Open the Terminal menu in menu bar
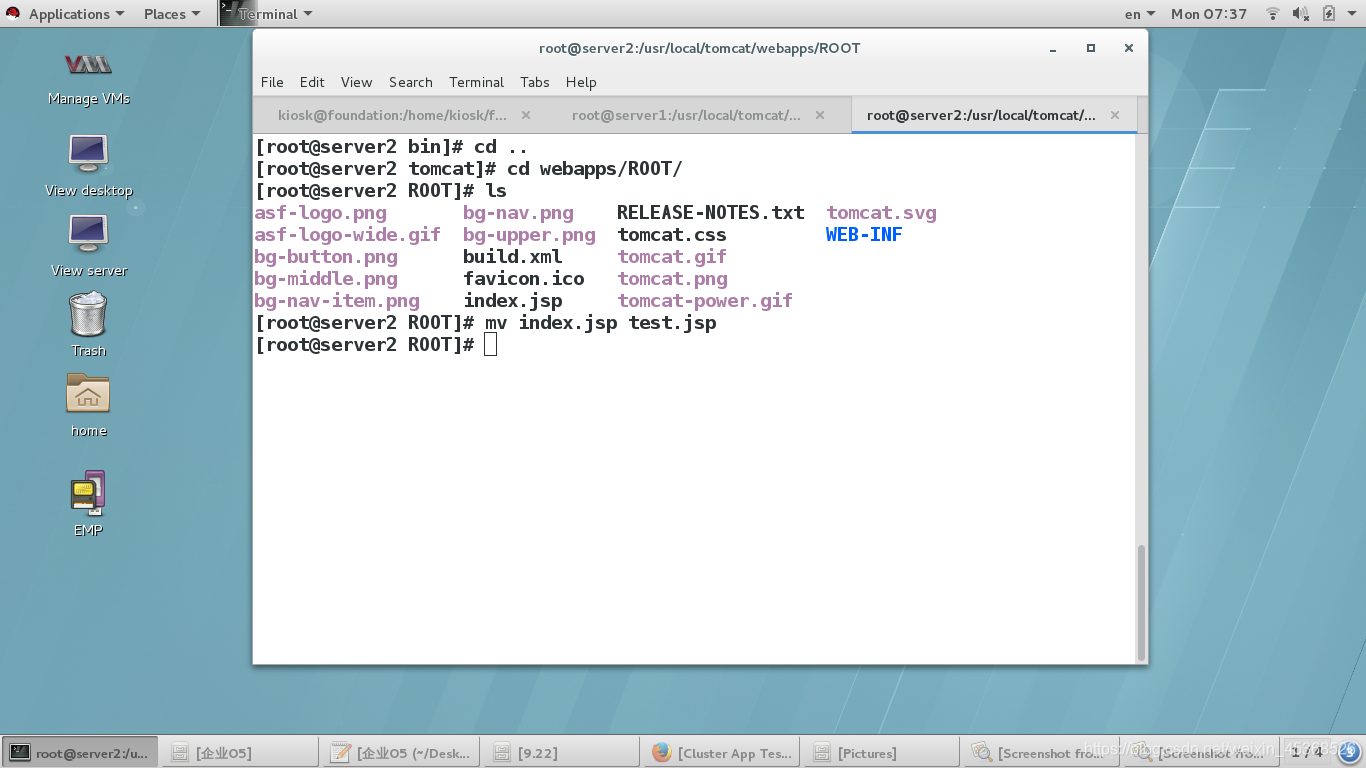The width and height of the screenshot is (1366, 768). pyautogui.click(x=476, y=82)
